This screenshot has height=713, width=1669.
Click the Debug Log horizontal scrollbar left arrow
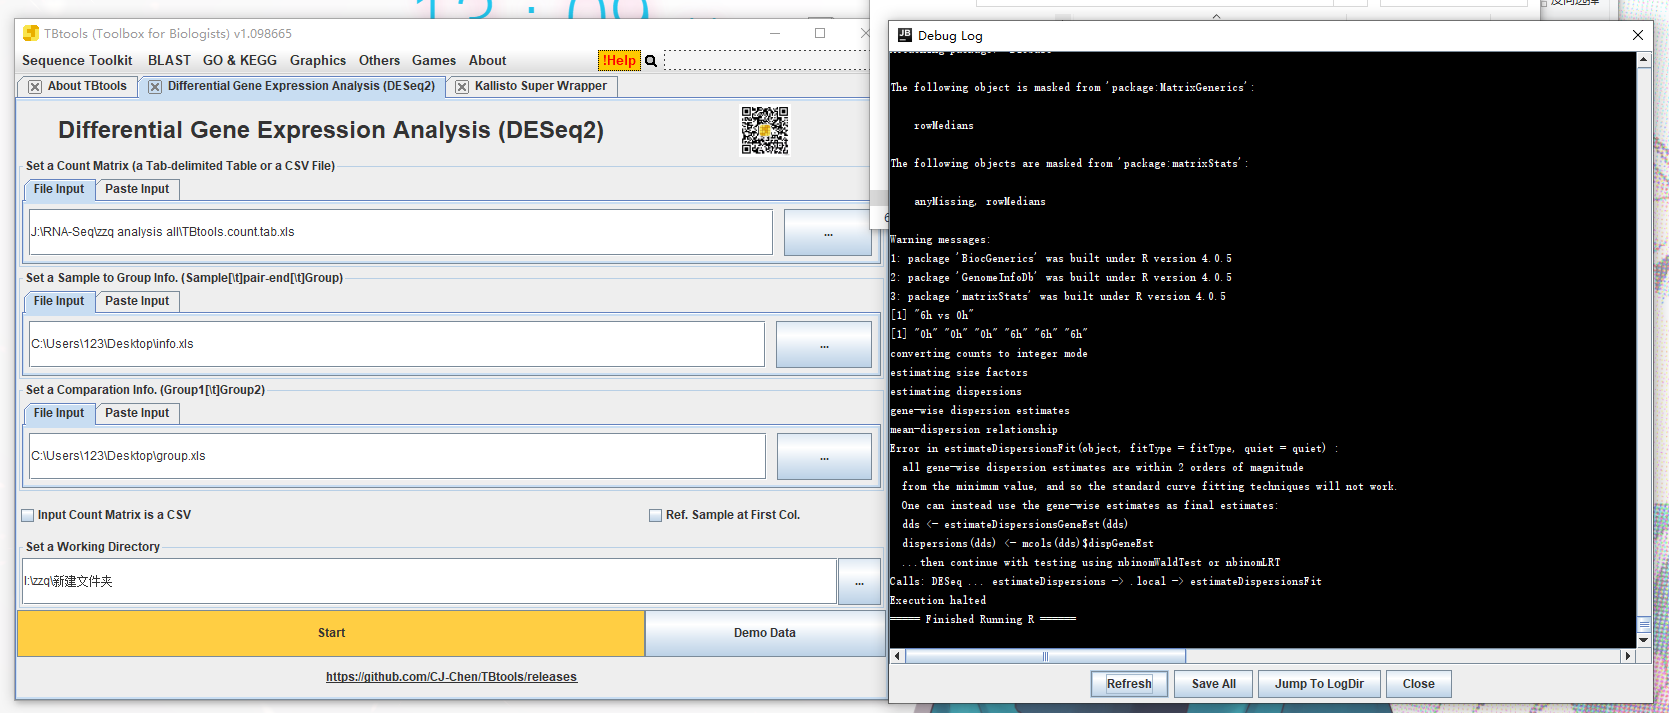tap(897, 656)
